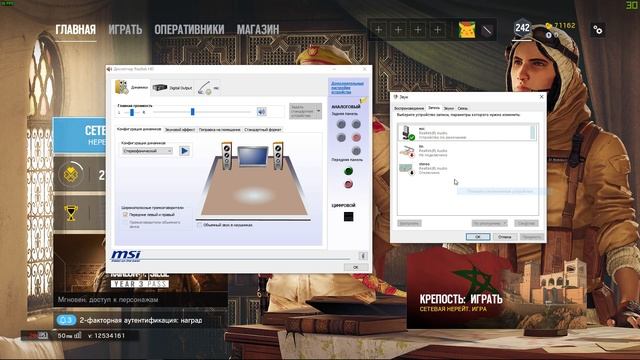Click 'Отмена' in Sound dialog

pos(505,237)
